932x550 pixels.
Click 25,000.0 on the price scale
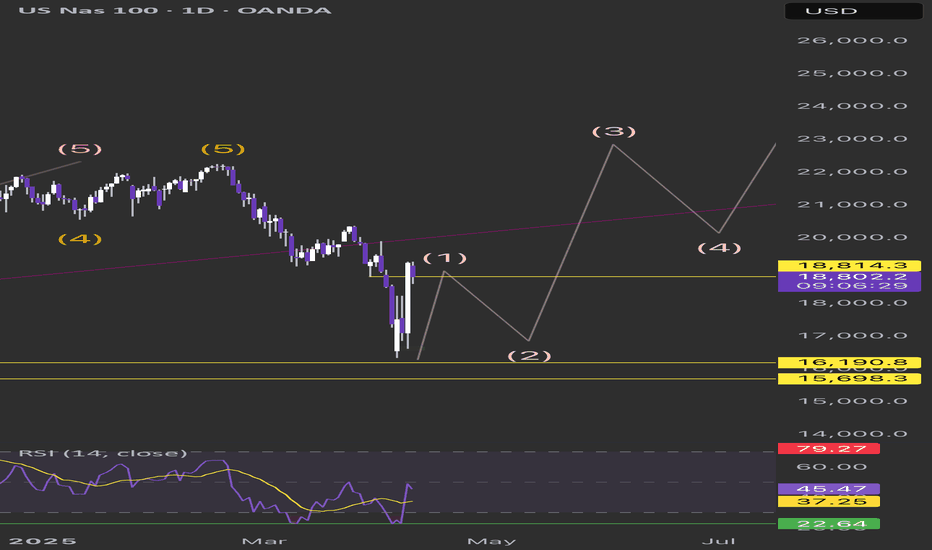click(852, 73)
